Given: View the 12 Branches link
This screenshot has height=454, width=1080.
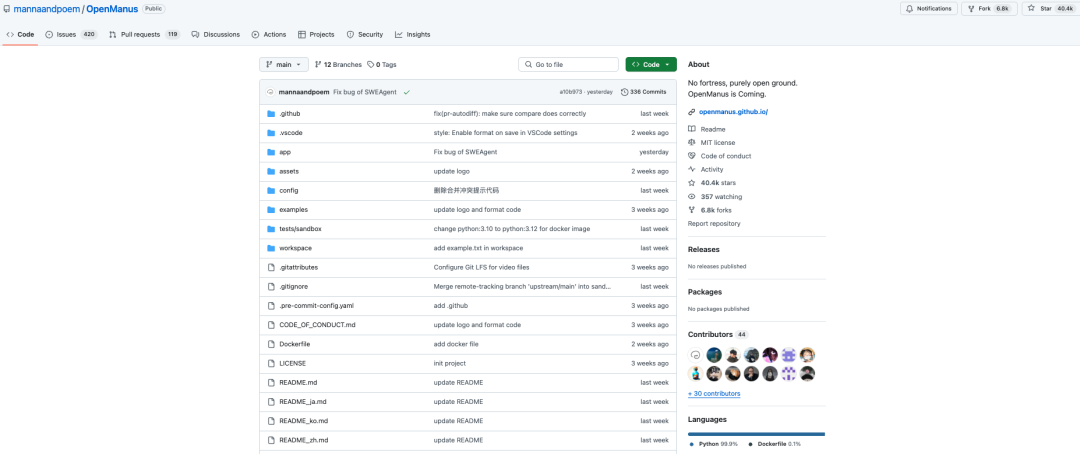Looking at the screenshot, I should pyautogui.click(x=338, y=65).
